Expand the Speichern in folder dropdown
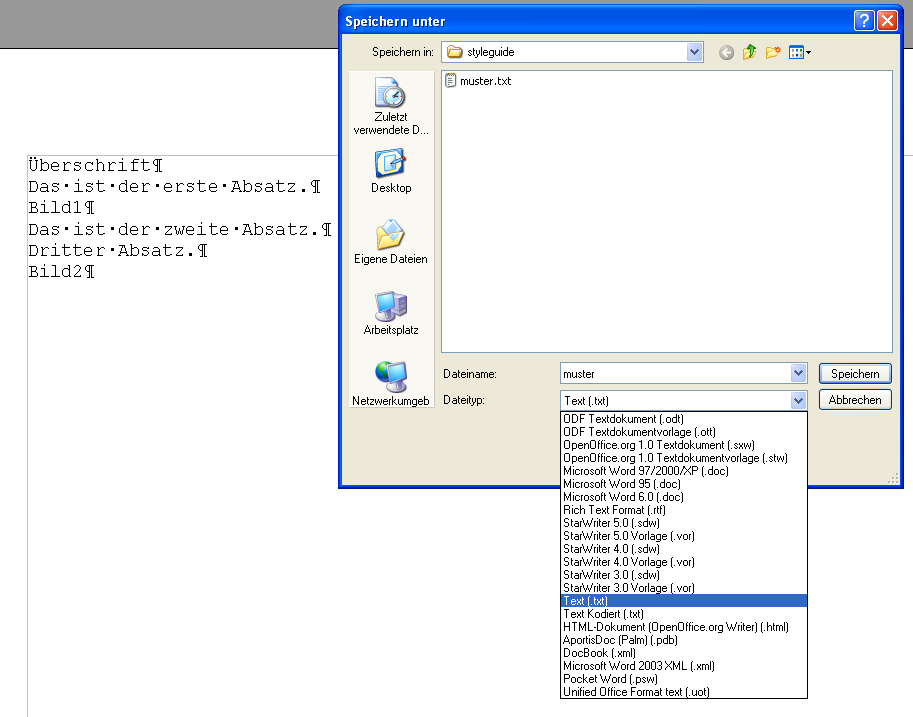The image size is (913, 717). pyautogui.click(x=695, y=52)
